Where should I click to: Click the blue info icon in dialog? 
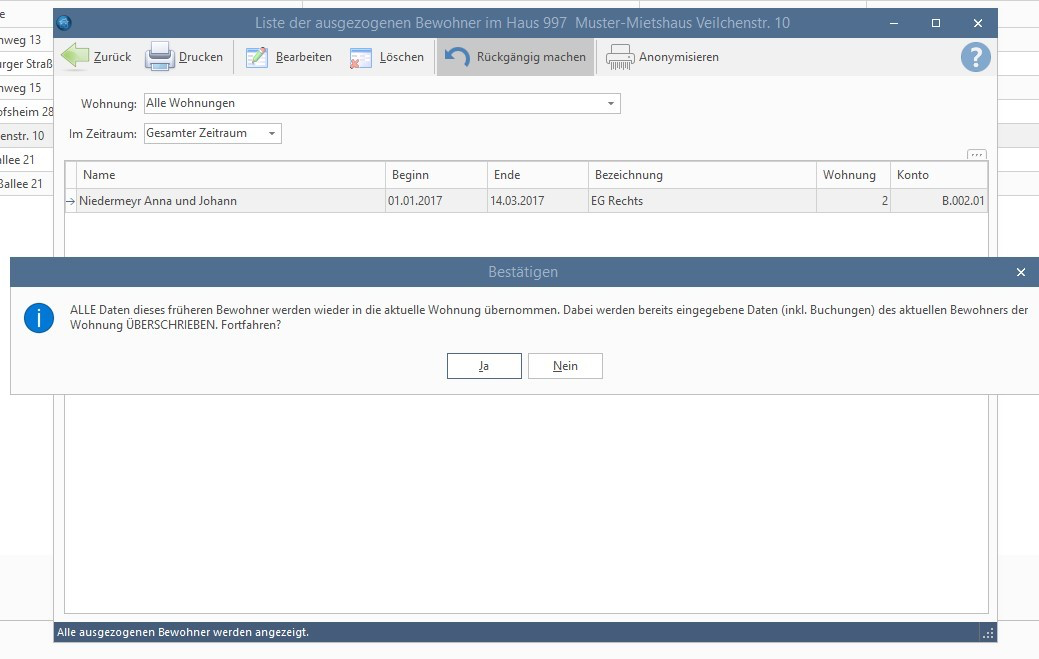[x=39, y=318]
